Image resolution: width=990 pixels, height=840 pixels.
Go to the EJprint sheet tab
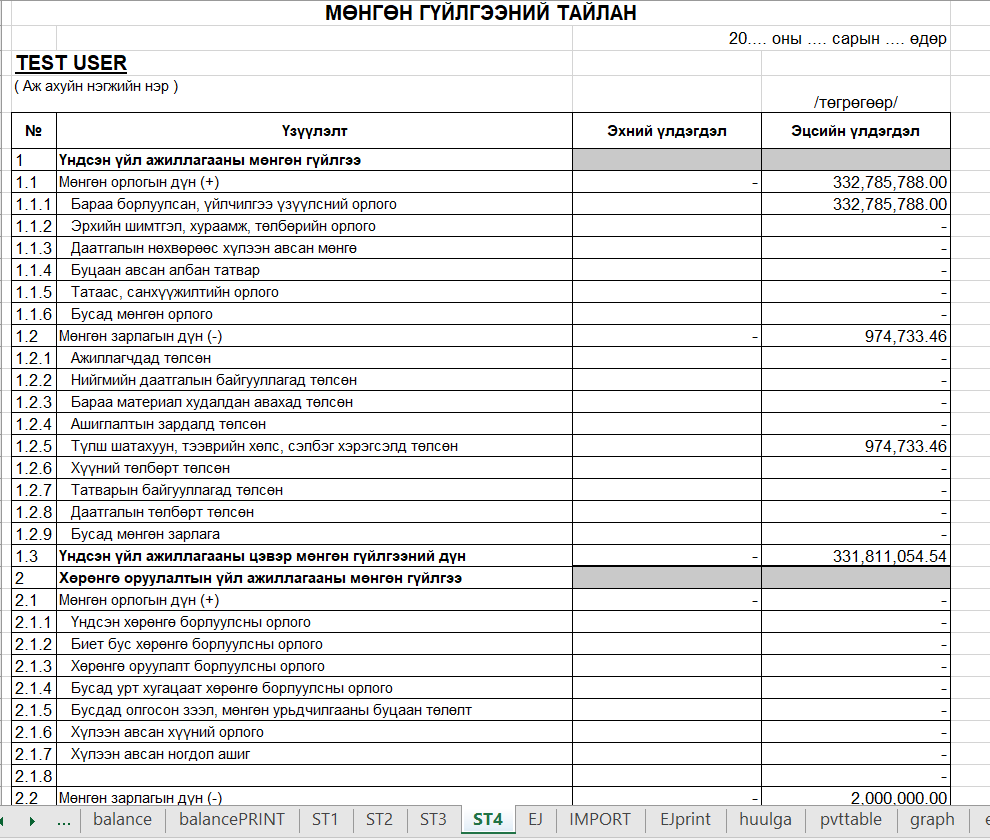pyautogui.click(x=685, y=819)
